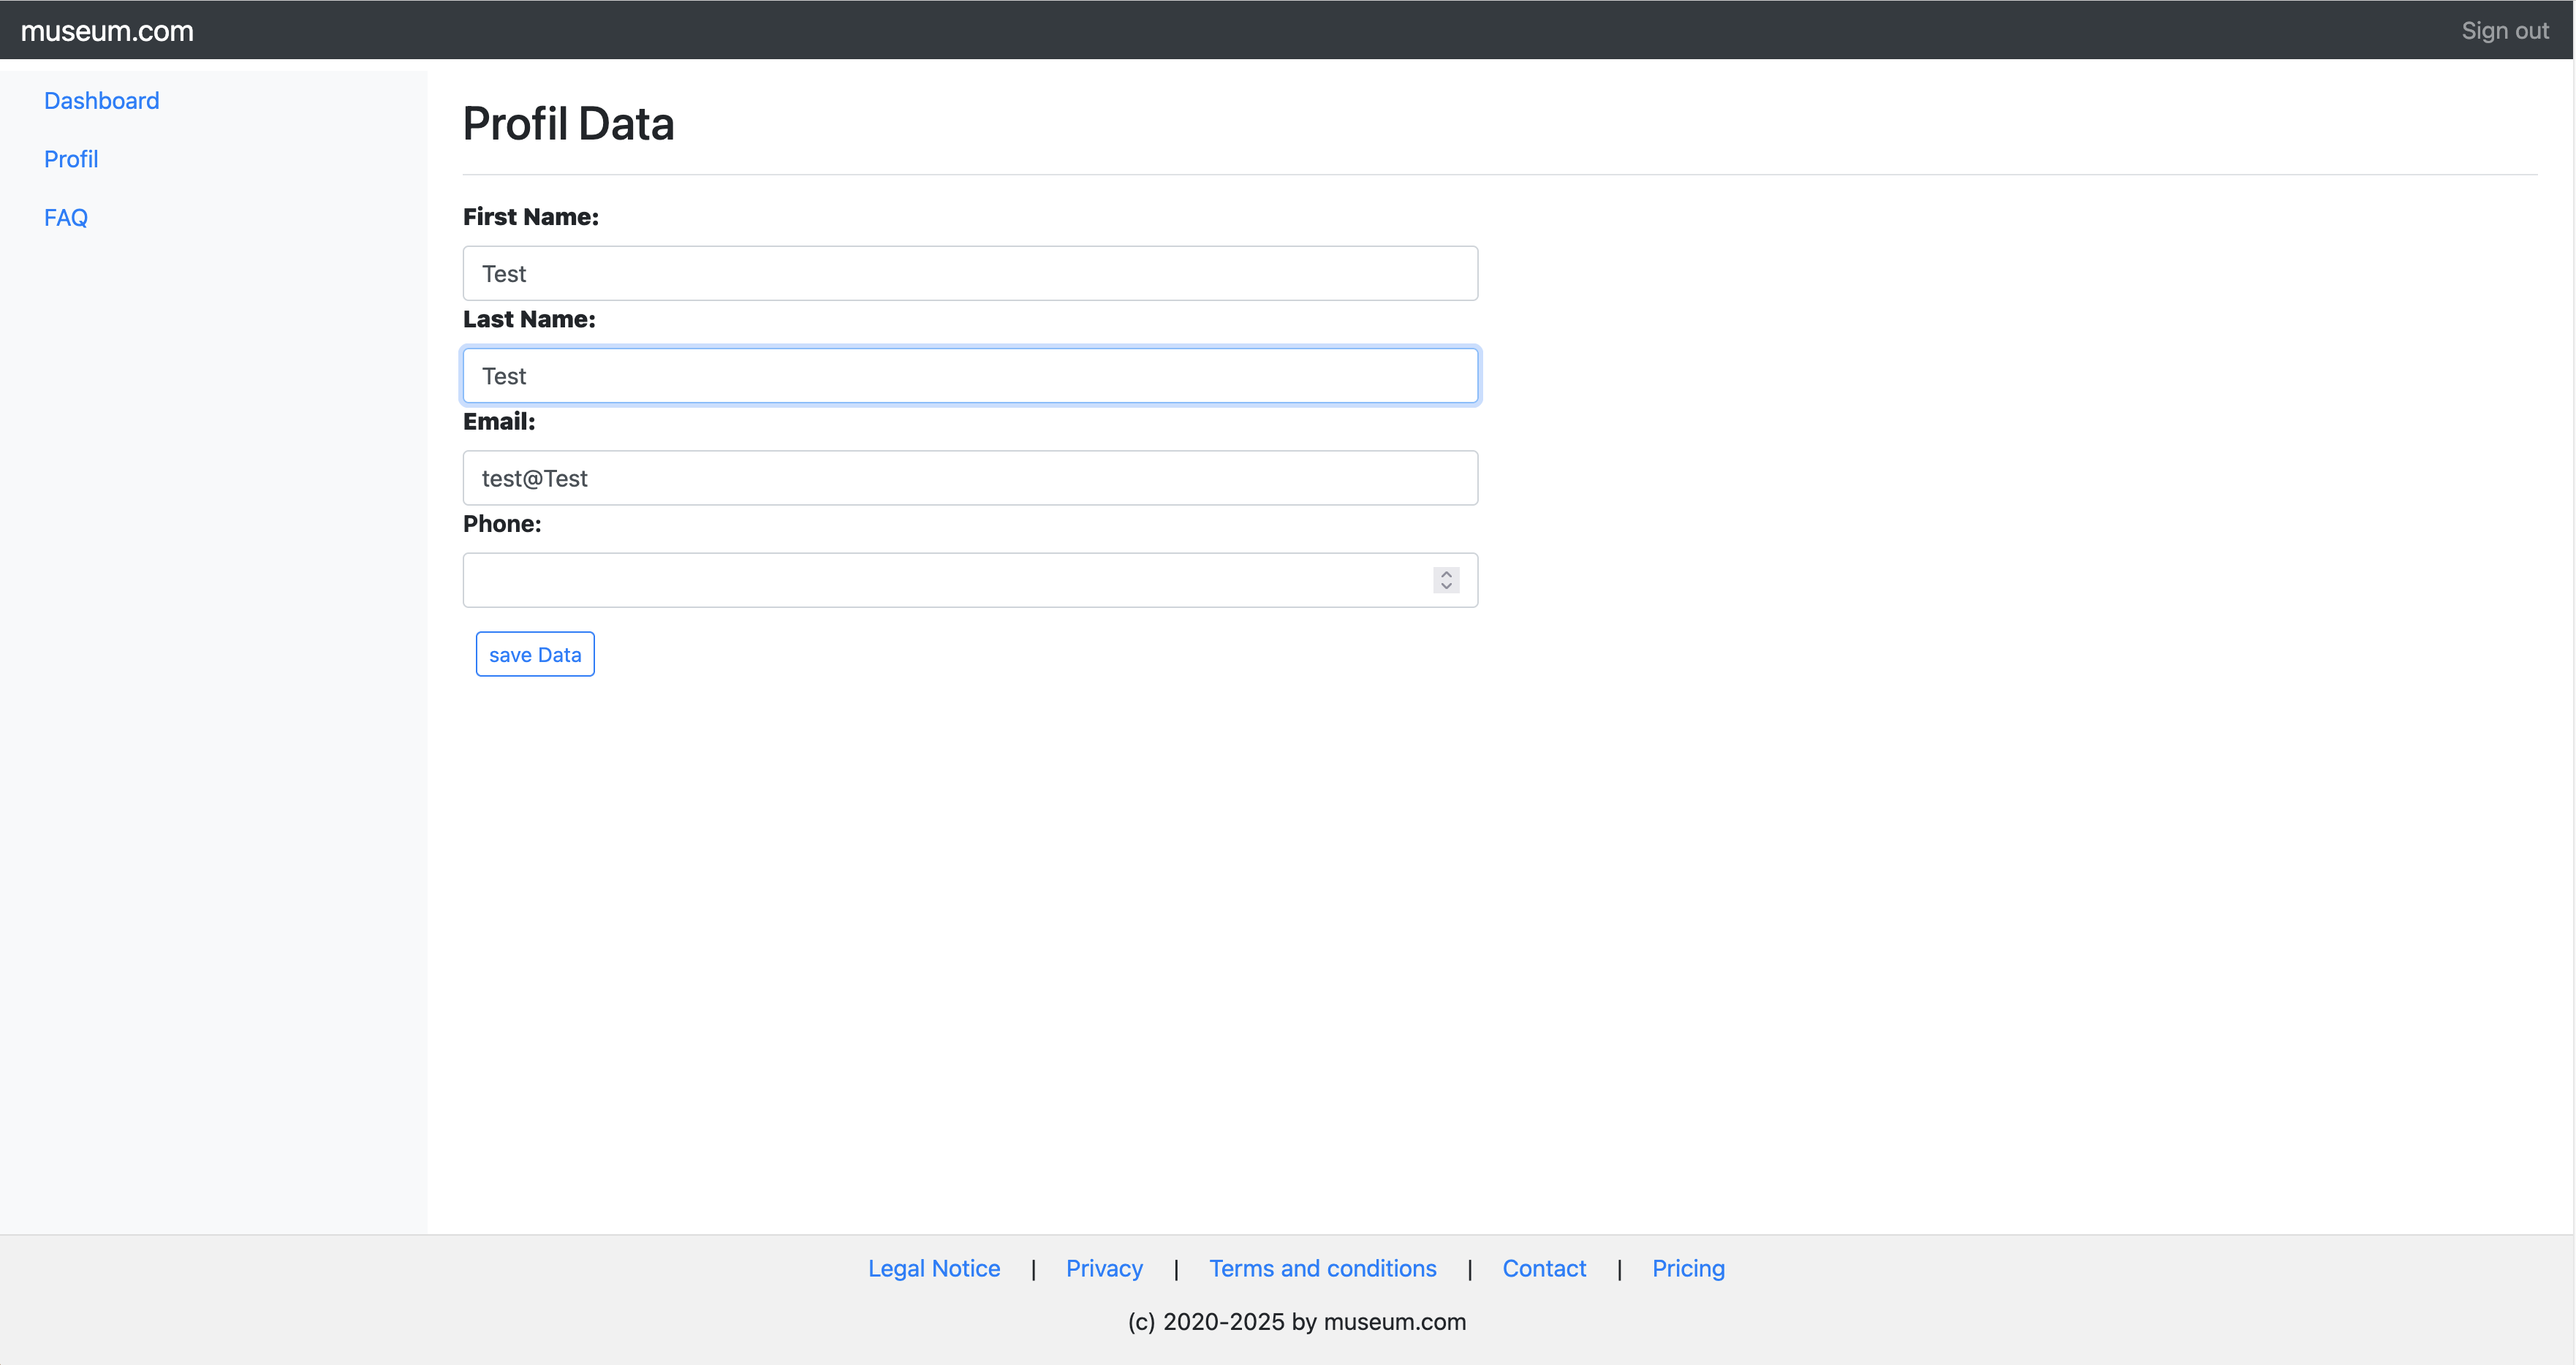The image size is (2576, 1365).
Task: Open the Legal Notice footer link
Action: pyautogui.click(x=933, y=1268)
